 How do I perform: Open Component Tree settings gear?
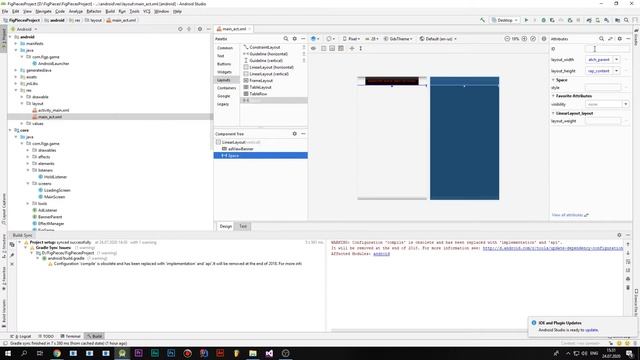(295, 134)
